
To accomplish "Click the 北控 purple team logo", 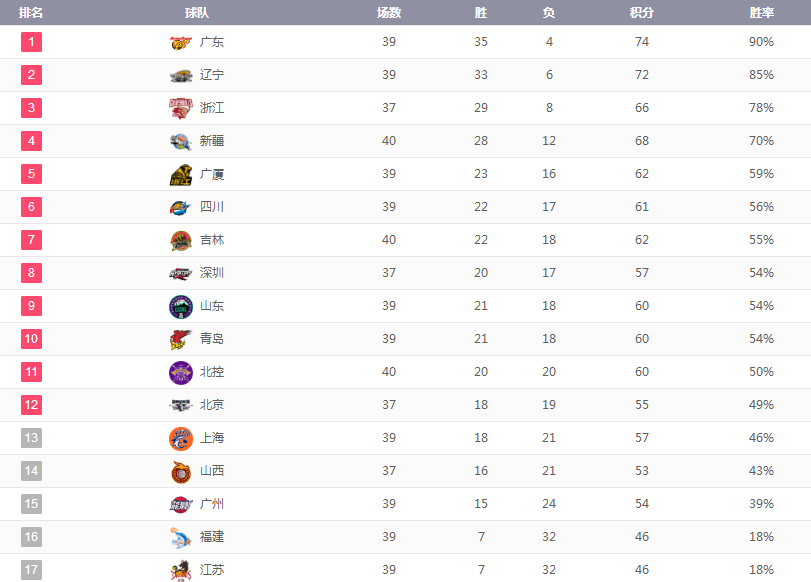I will point(181,372).
